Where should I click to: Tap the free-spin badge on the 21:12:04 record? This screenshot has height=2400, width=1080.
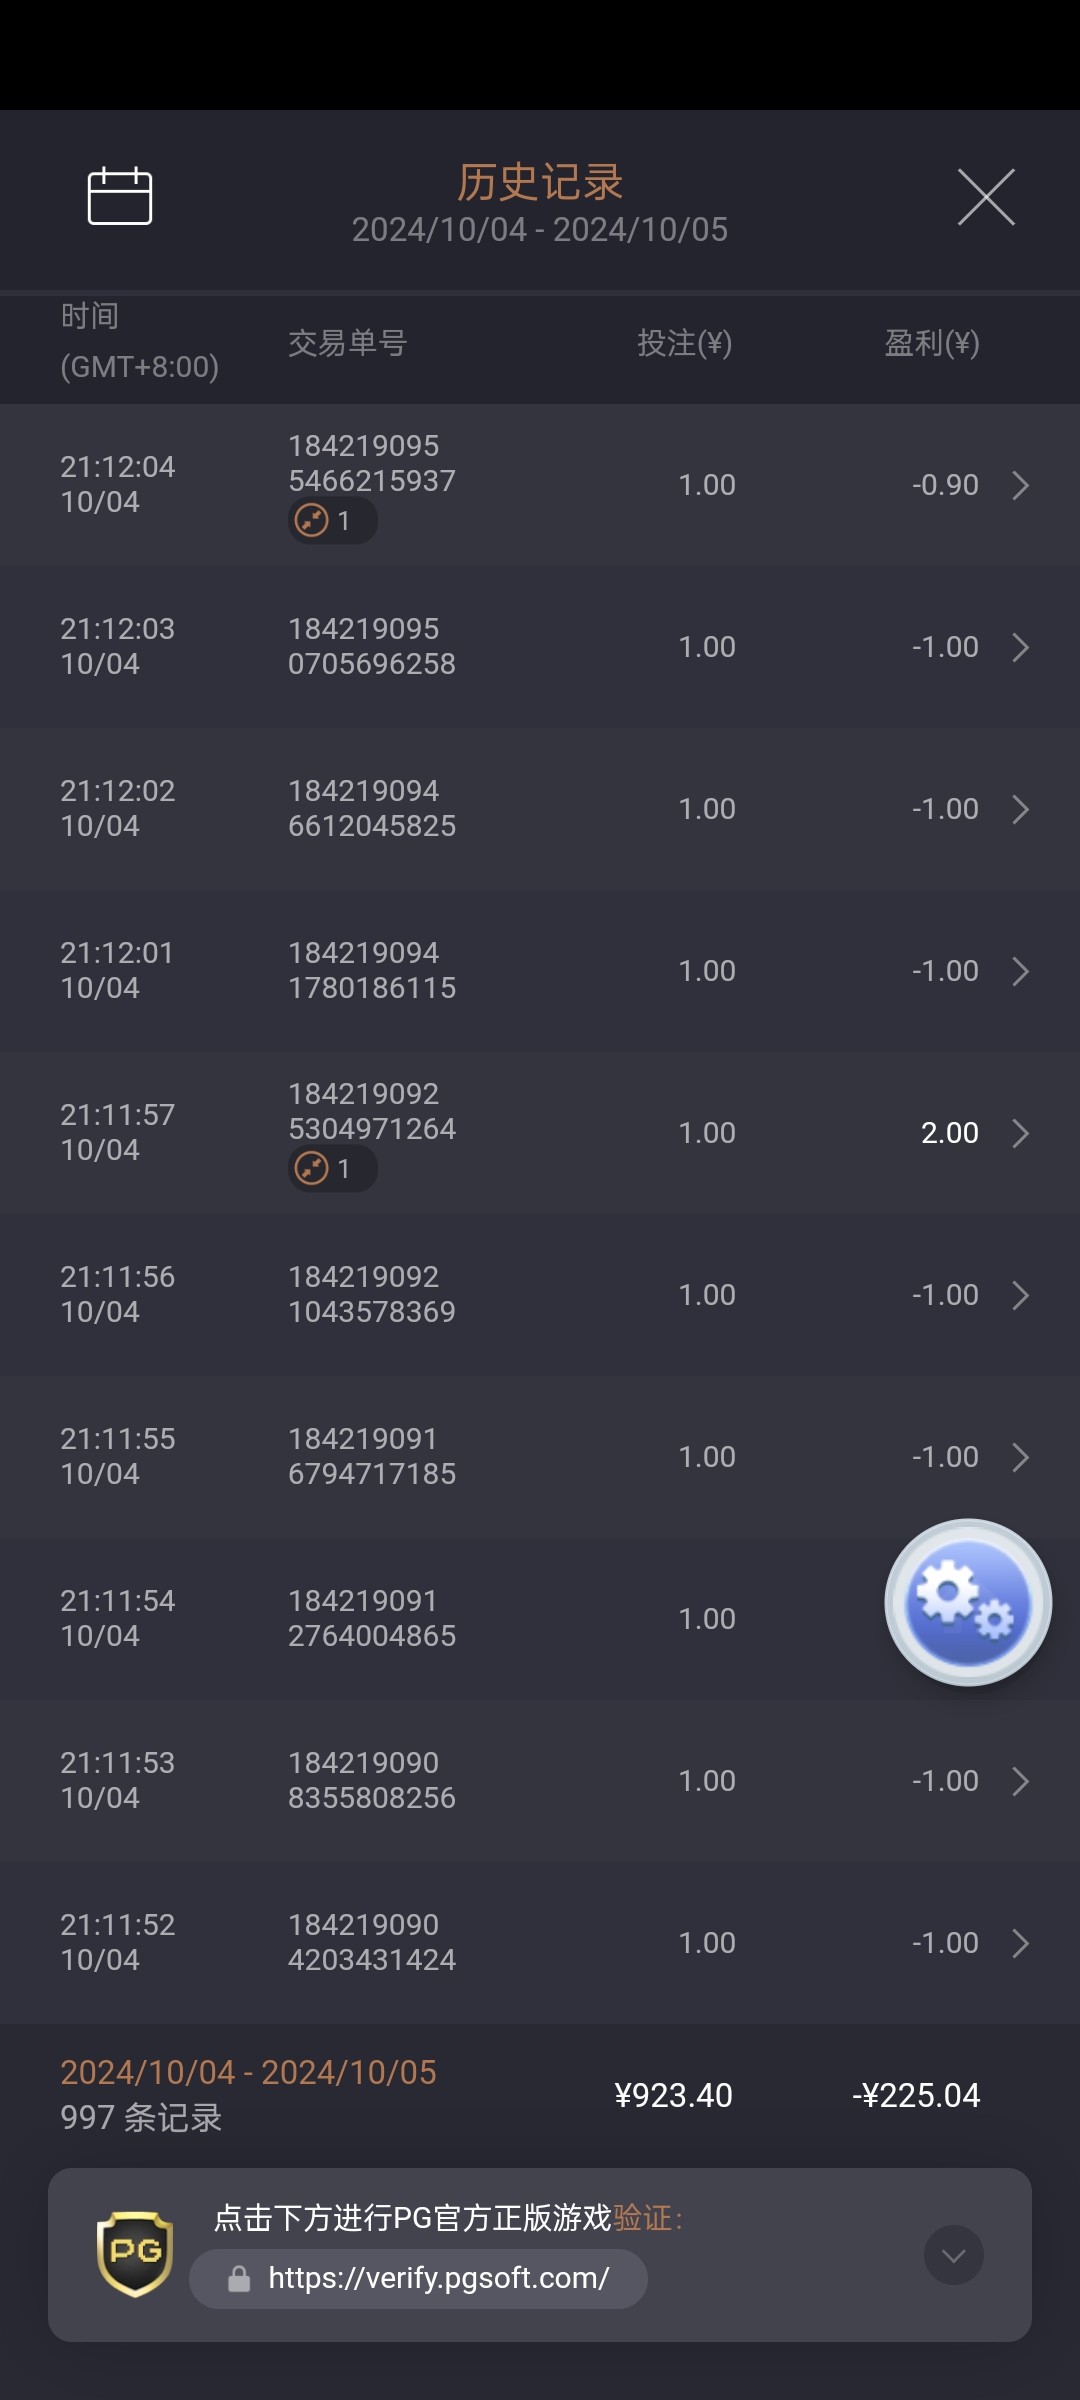tap(332, 521)
